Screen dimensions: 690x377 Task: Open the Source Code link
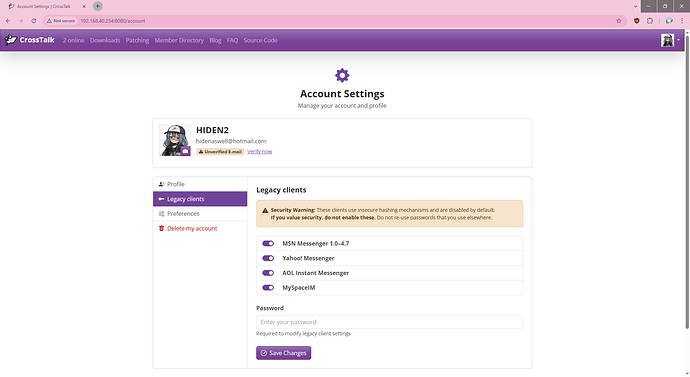pos(261,40)
